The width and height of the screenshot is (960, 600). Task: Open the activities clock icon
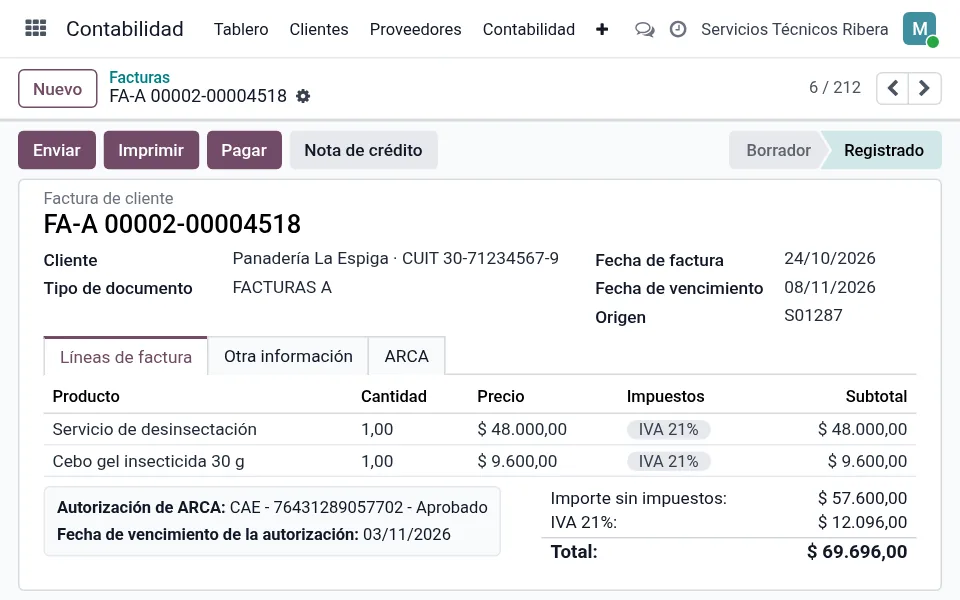pyautogui.click(x=678, y=29)
